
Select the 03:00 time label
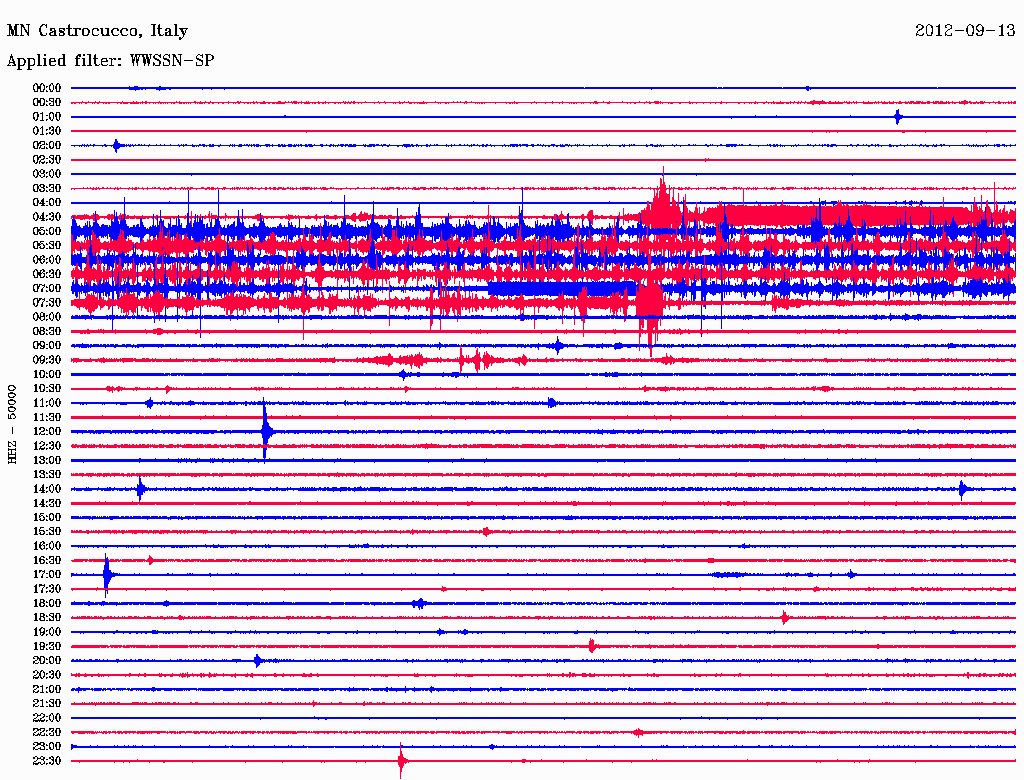click(47, 174)
